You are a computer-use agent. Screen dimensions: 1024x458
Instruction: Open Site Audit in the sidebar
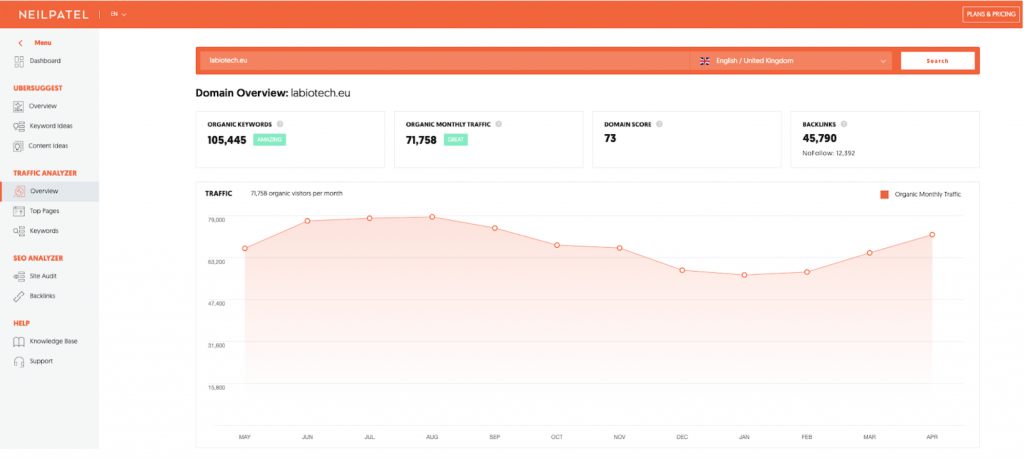[x=43, y=276]
